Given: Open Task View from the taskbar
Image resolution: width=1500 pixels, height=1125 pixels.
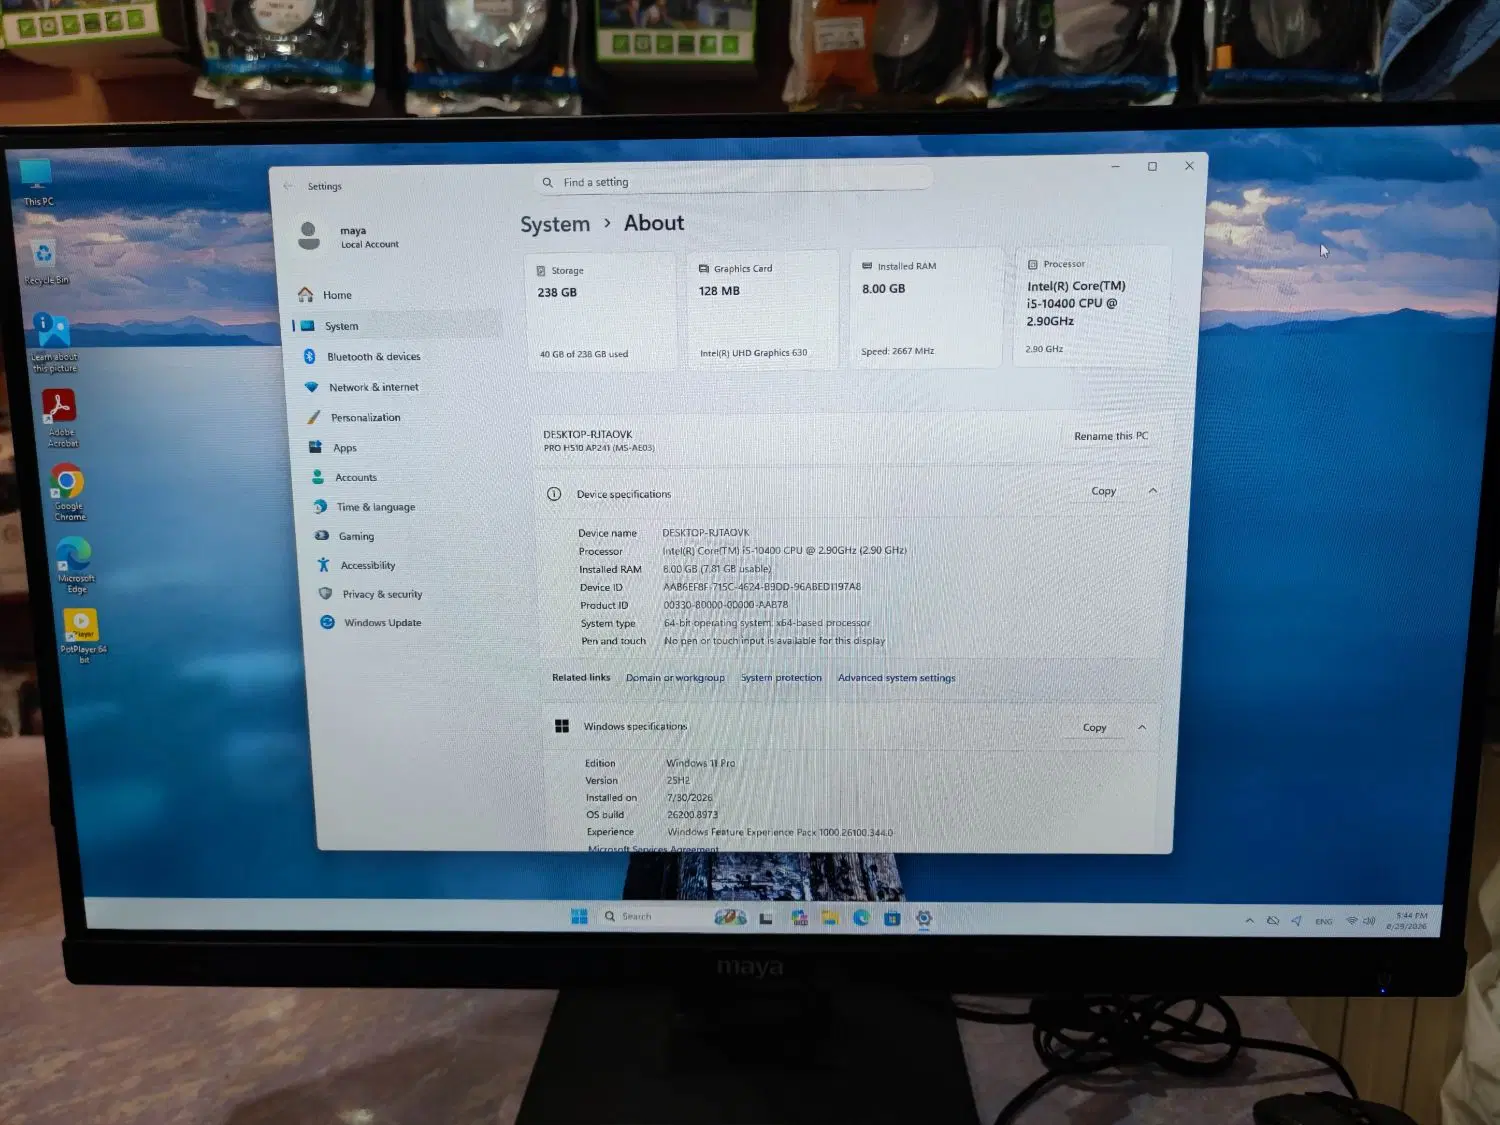Looking at the screenshot, I should point(766,918).
